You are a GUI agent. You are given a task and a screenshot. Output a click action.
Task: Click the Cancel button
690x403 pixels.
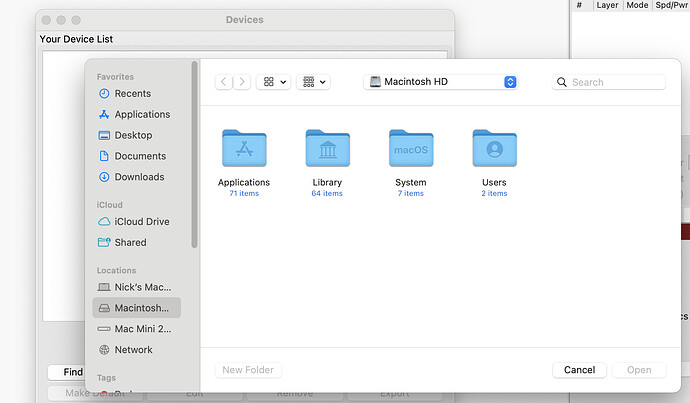[x=580, y=370]
